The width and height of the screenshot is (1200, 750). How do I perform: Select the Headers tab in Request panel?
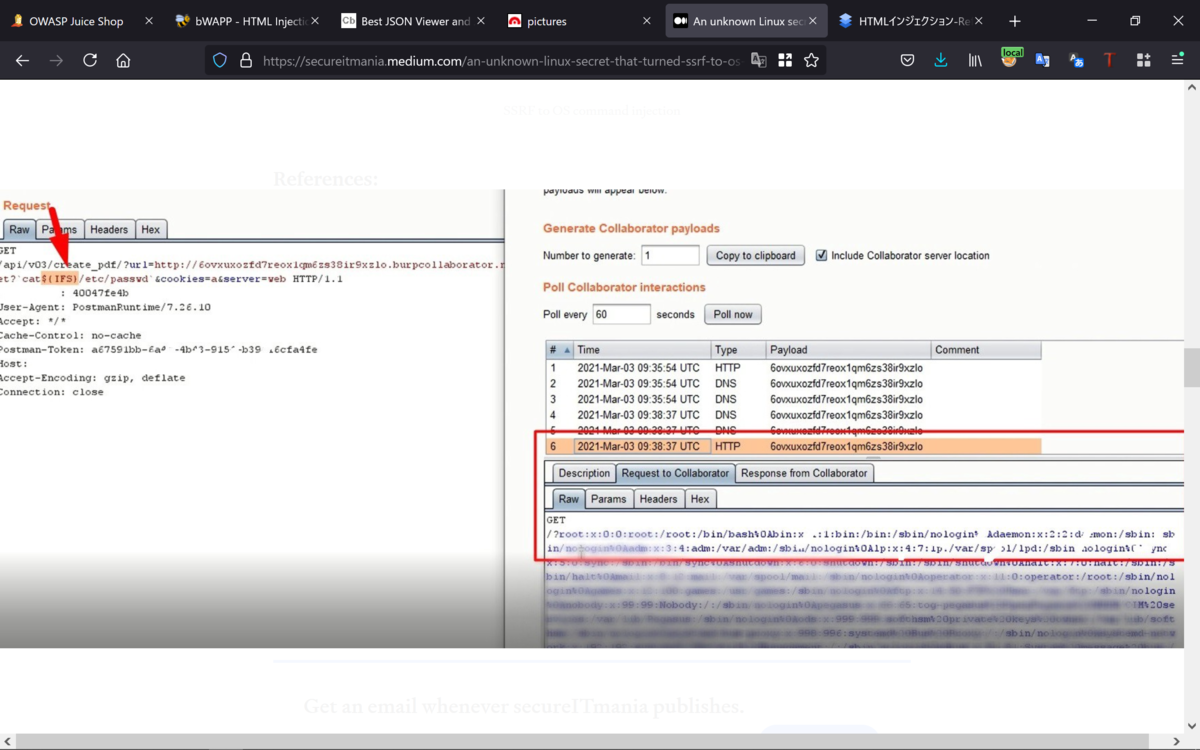(109, 229)
